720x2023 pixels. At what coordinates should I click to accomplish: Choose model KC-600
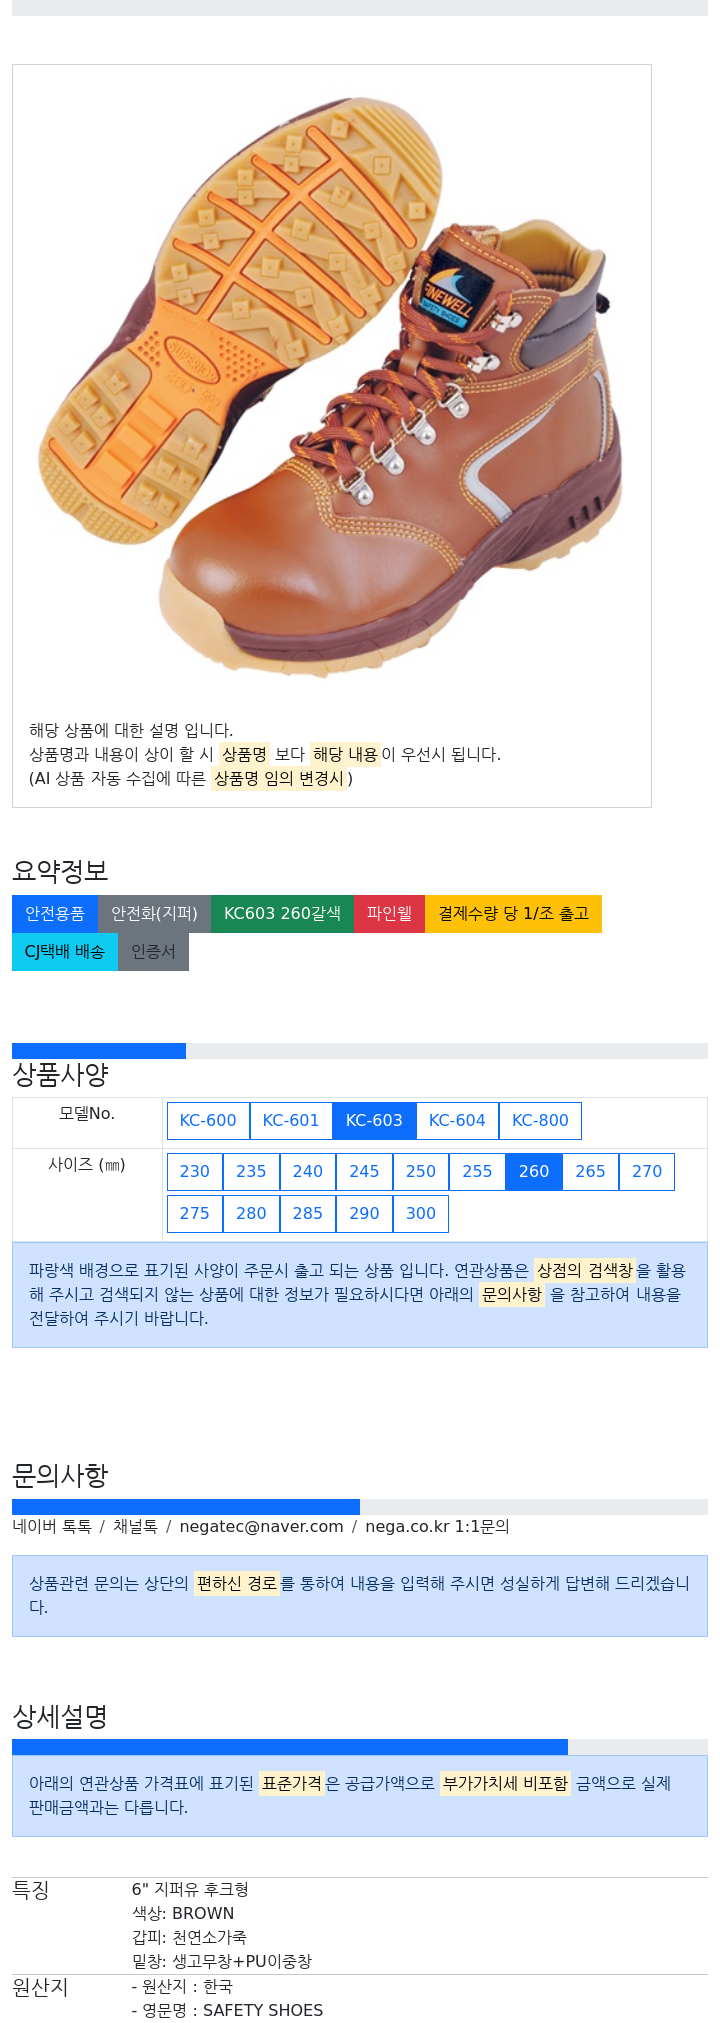click(208, 1121)
